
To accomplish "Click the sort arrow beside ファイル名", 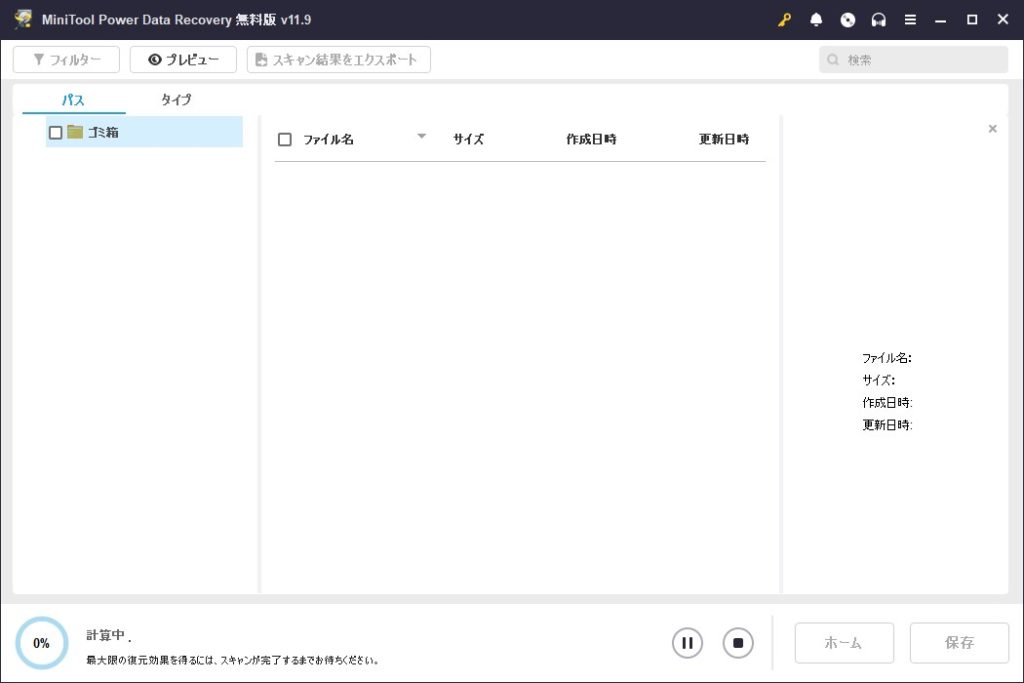I will click(x=421, y=137).
